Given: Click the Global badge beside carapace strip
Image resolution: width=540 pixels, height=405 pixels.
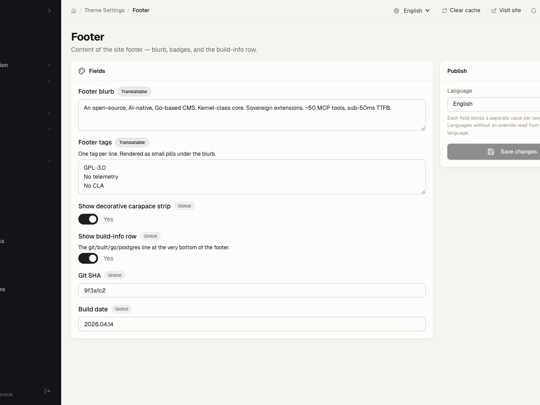Looking at the screenshot, I should click(185, 206).
